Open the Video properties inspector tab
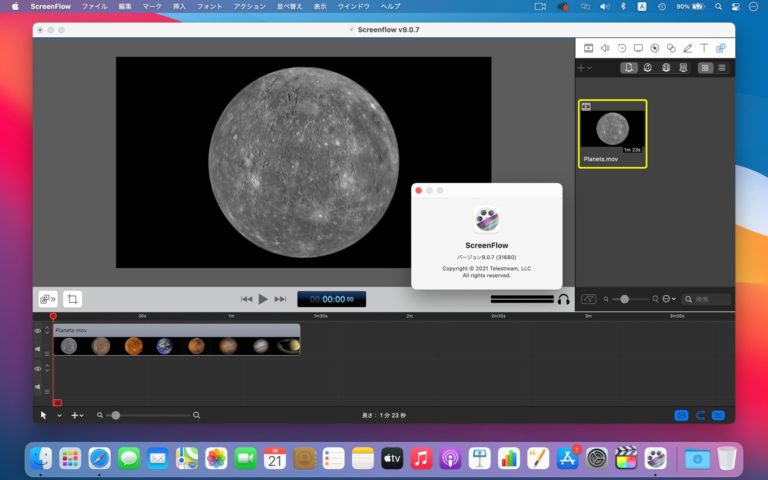Viewport: 768px width, 480px height. [588, 48]
